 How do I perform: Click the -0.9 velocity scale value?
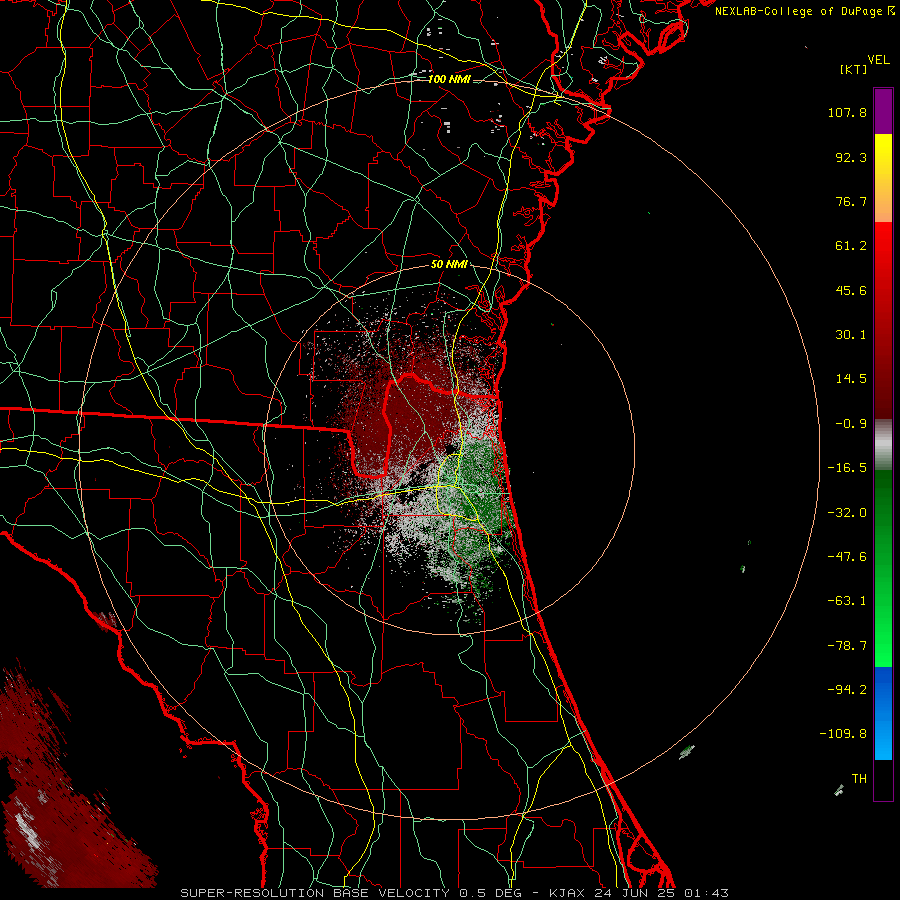coord(851,424)
